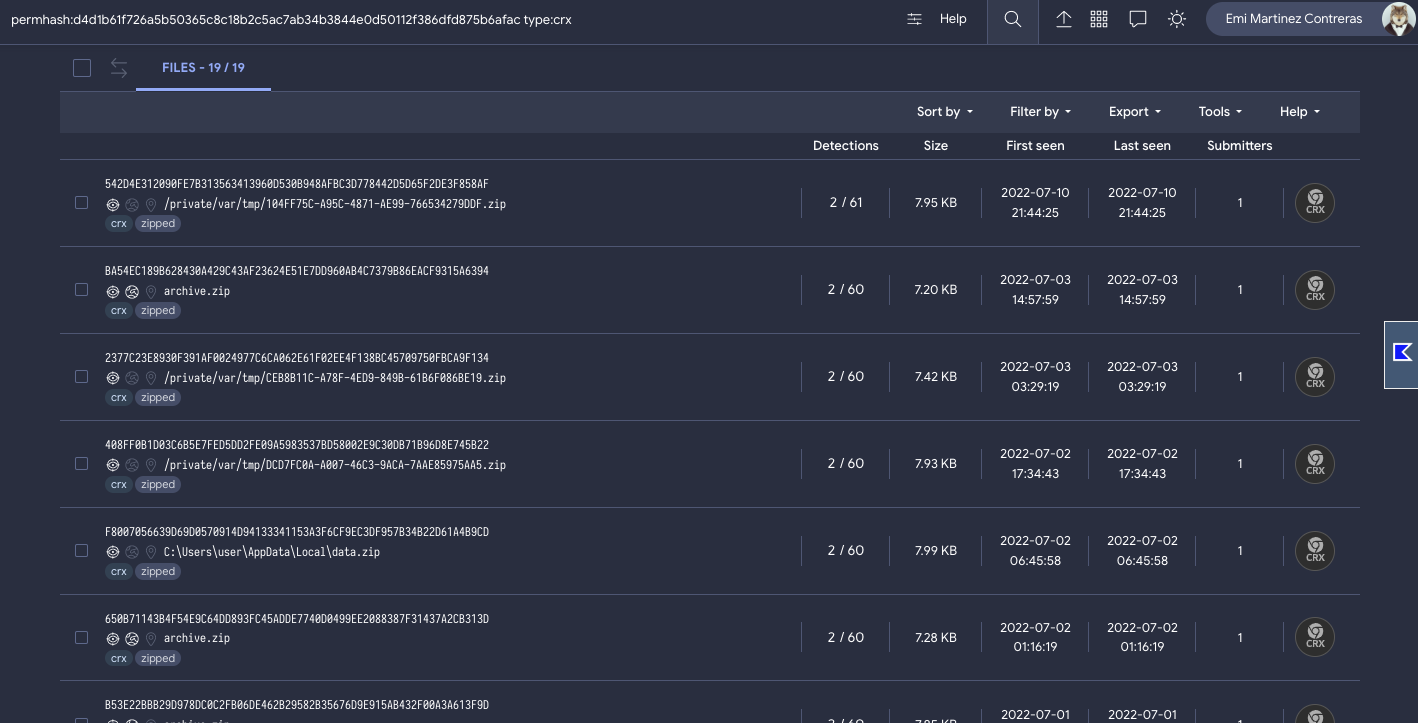Screen dimensions: 1418x723
Task: Click Size column header
Action: (936, 146)
